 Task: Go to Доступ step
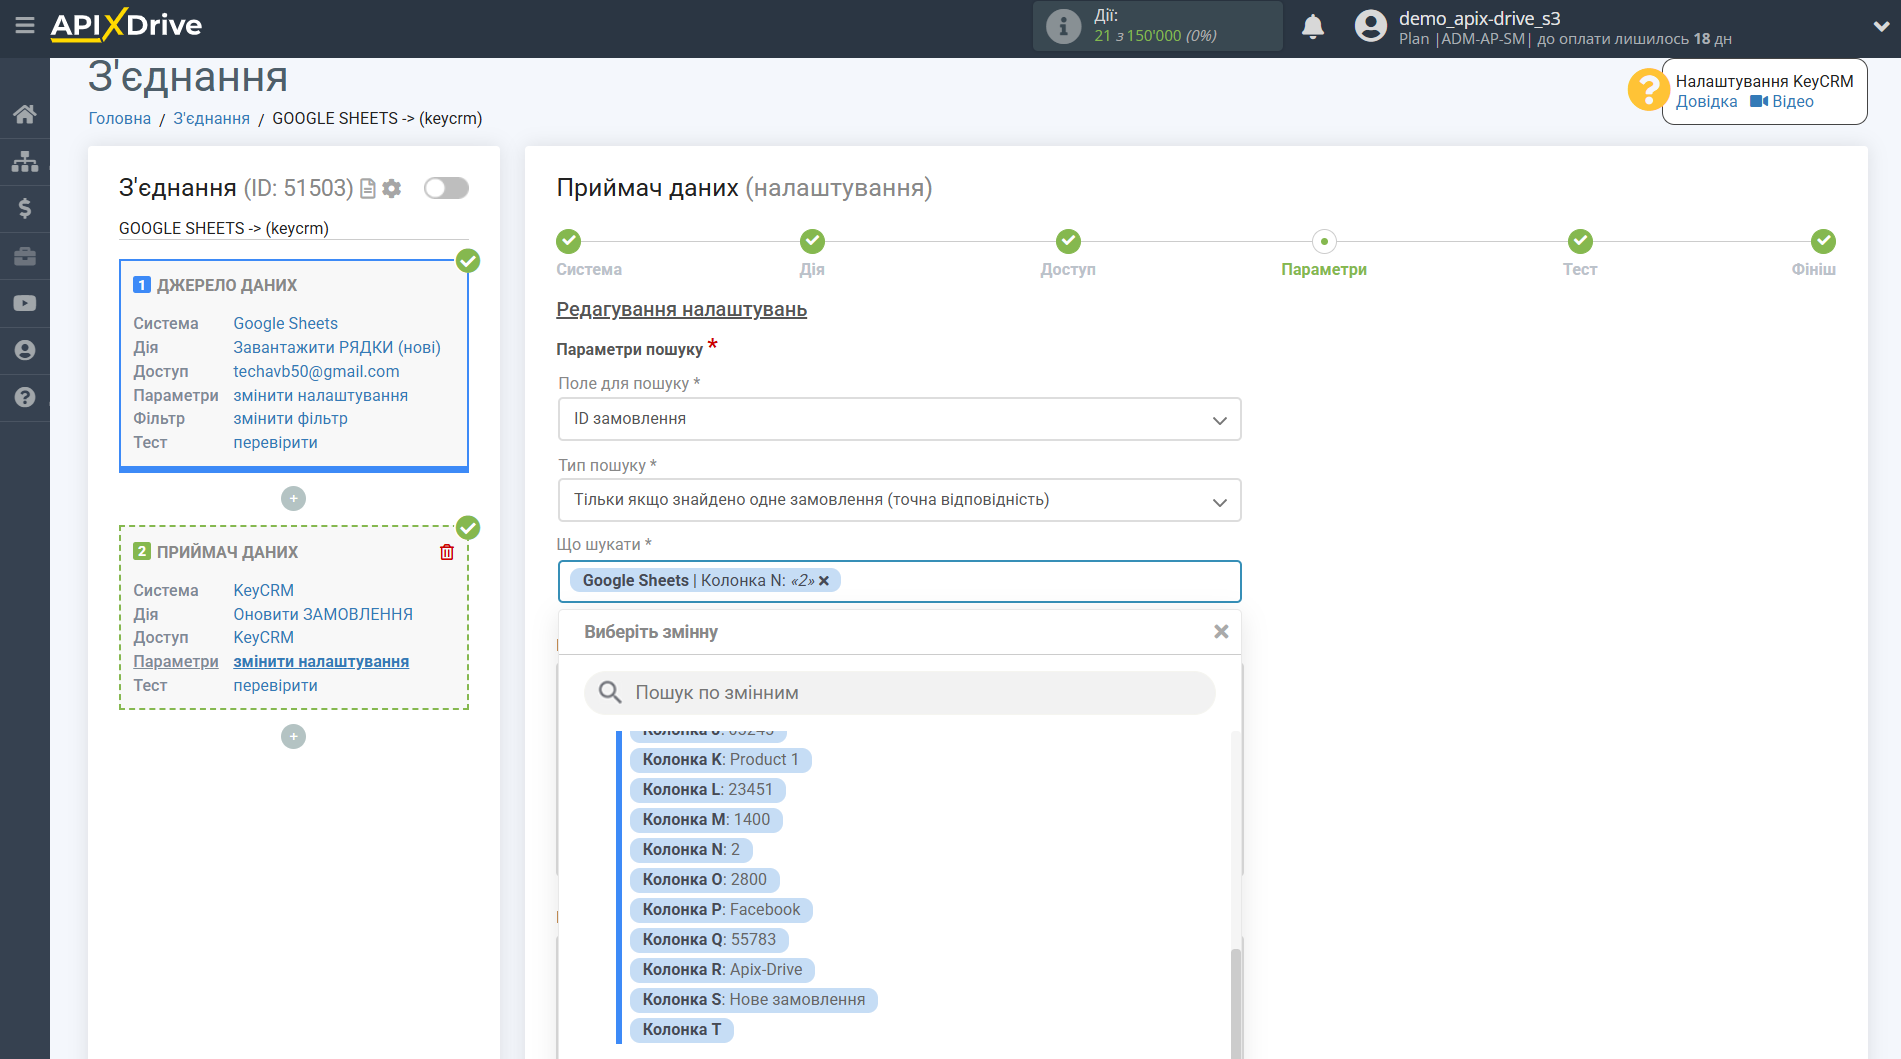click(1068, 241)
